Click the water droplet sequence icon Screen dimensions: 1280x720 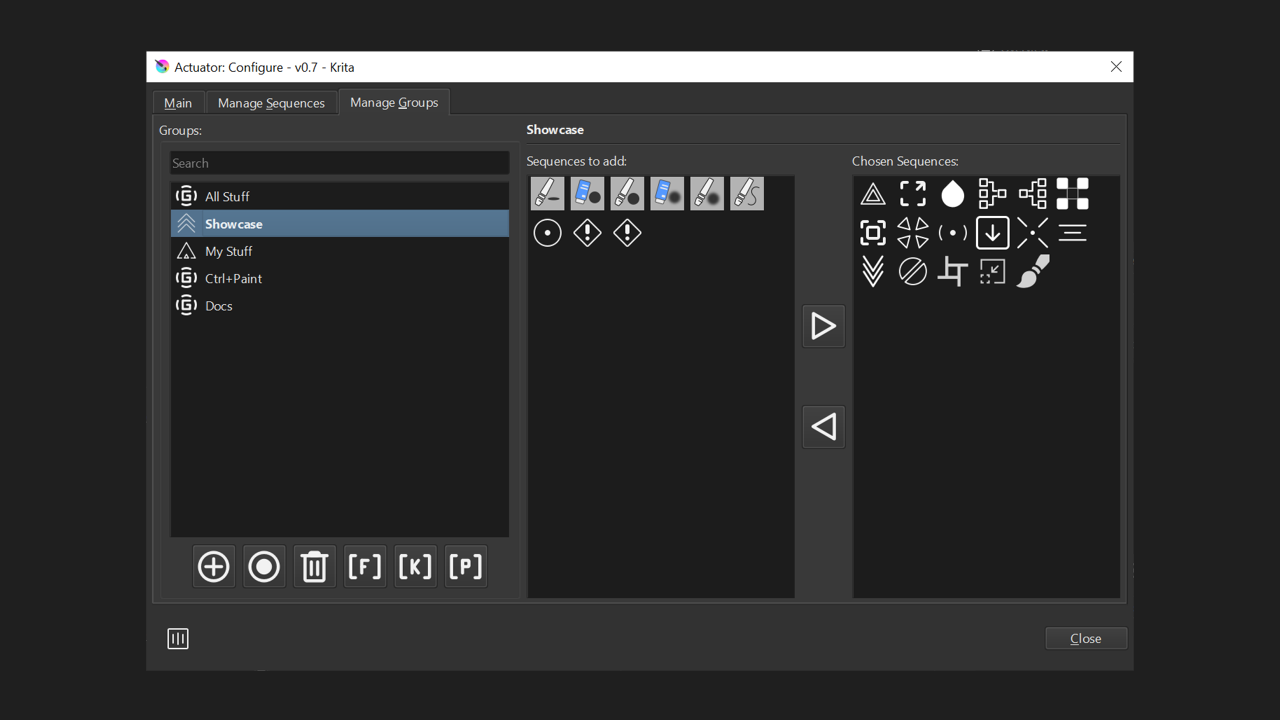[x=952, y=193]
